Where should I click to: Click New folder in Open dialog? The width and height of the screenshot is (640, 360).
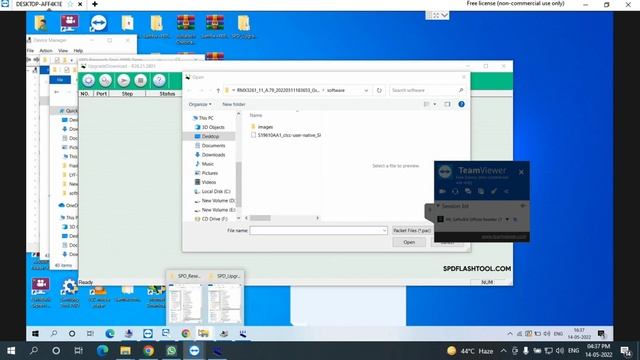click(x=233, y=104)
